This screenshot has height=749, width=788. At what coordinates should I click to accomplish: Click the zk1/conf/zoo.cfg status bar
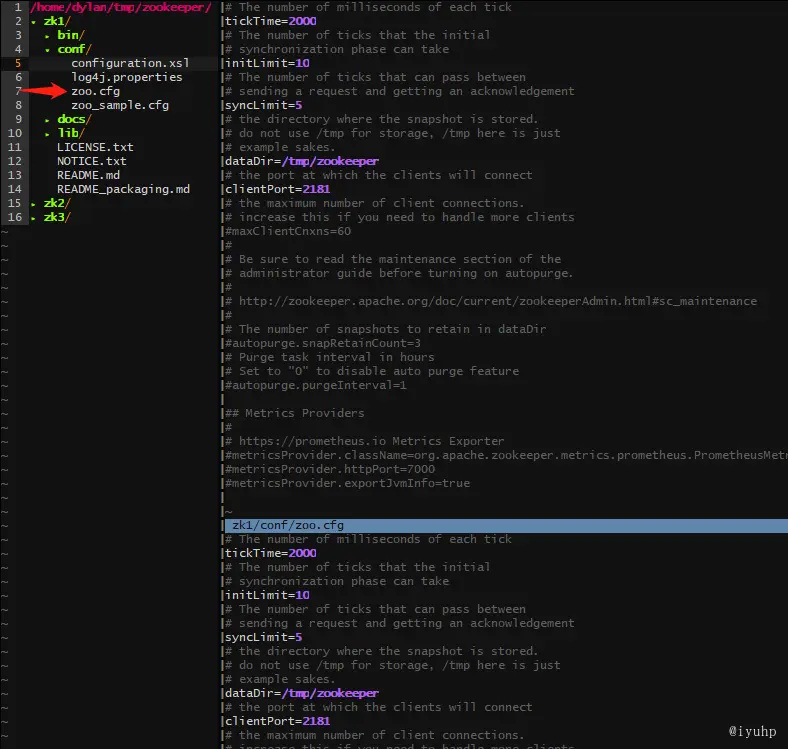coord(506,526)
